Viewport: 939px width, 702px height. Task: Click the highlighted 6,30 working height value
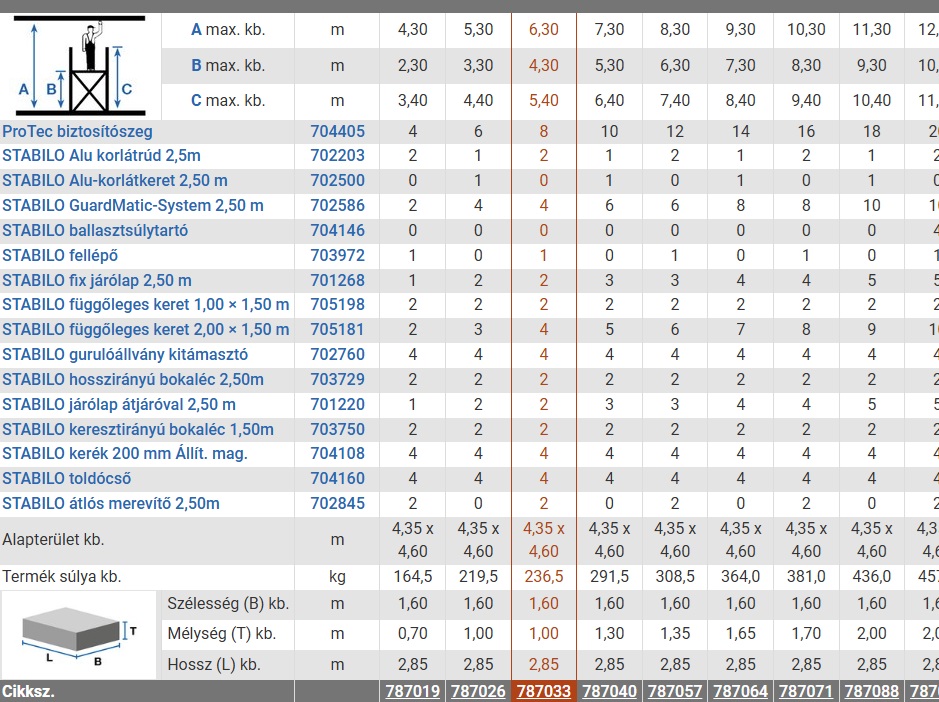click(544, 29)
